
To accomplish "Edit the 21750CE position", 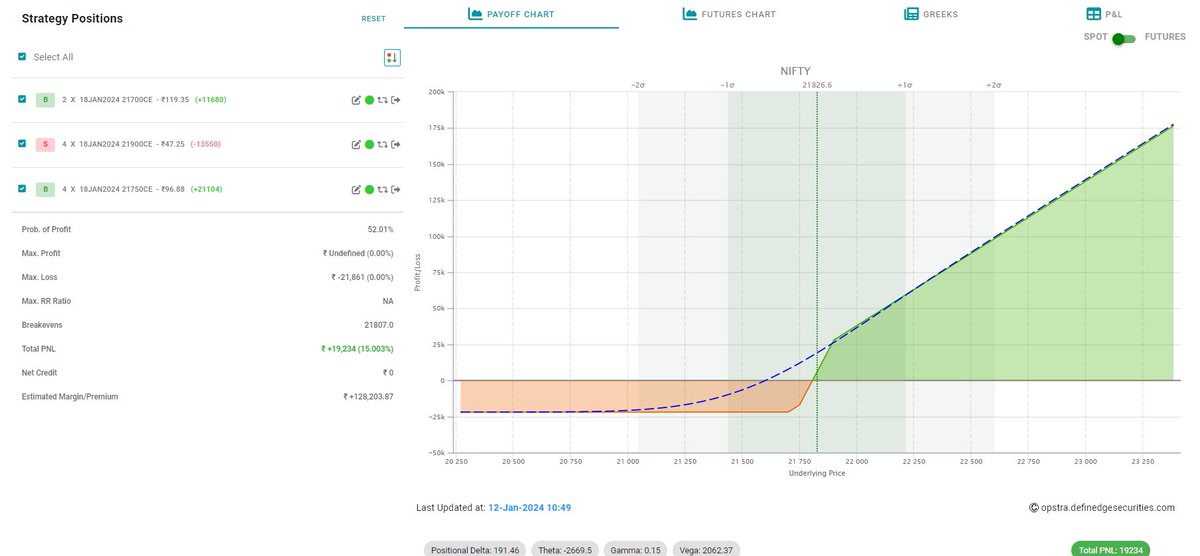I will [356, 189].
